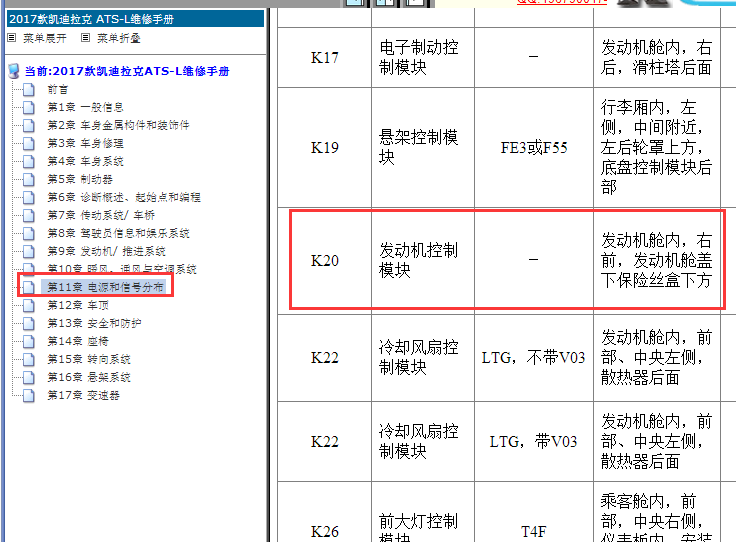This screenshot has height=542, width=736.
Task: Click the page icon next to 第13章
Action: 29,323
